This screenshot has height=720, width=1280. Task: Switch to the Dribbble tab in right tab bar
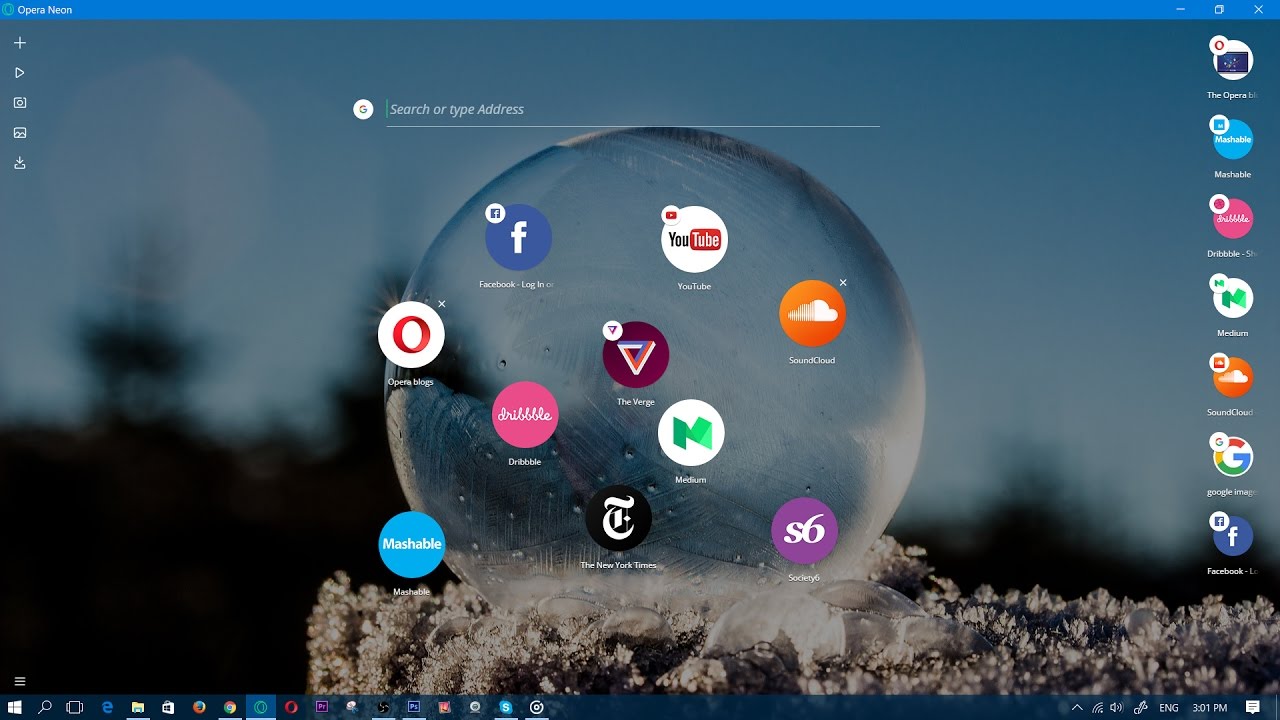point(1232,219)
